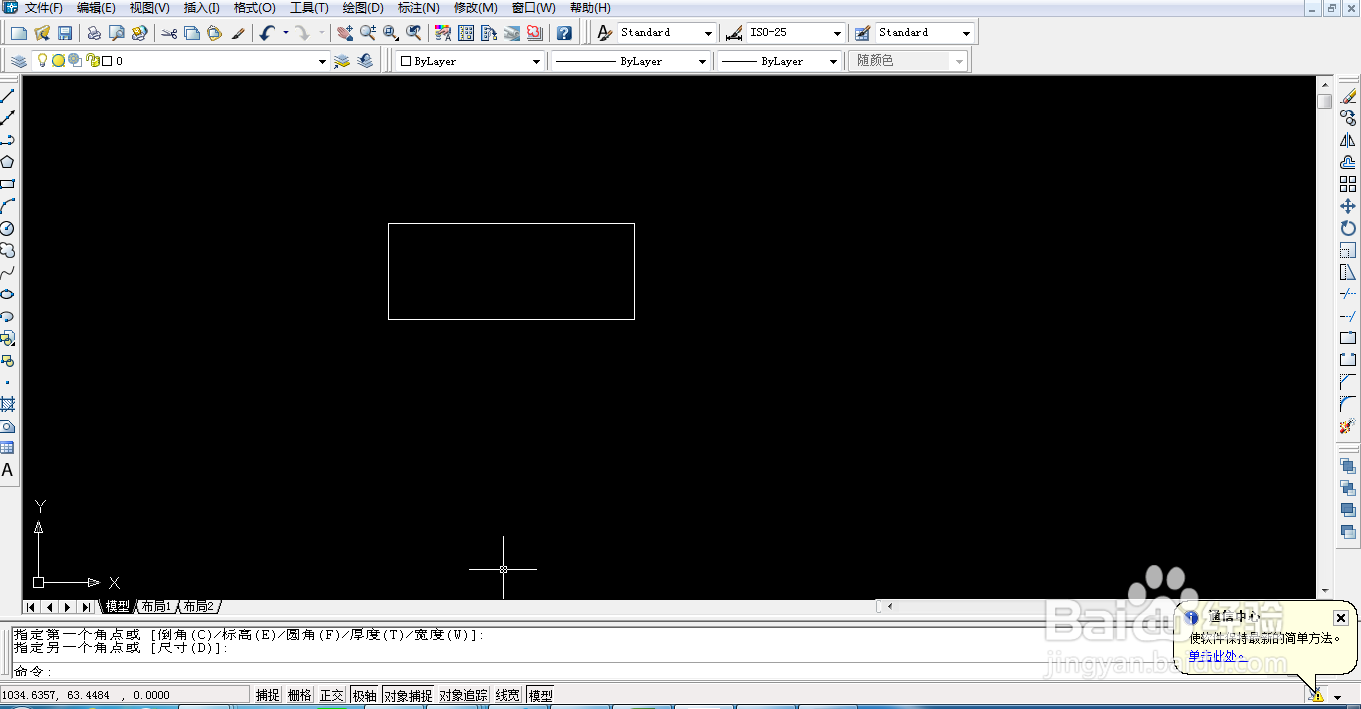Click the Match Properties brush icon
Image resolution: width=1361 pixels, height=709 pixels.
coord(238,33)
